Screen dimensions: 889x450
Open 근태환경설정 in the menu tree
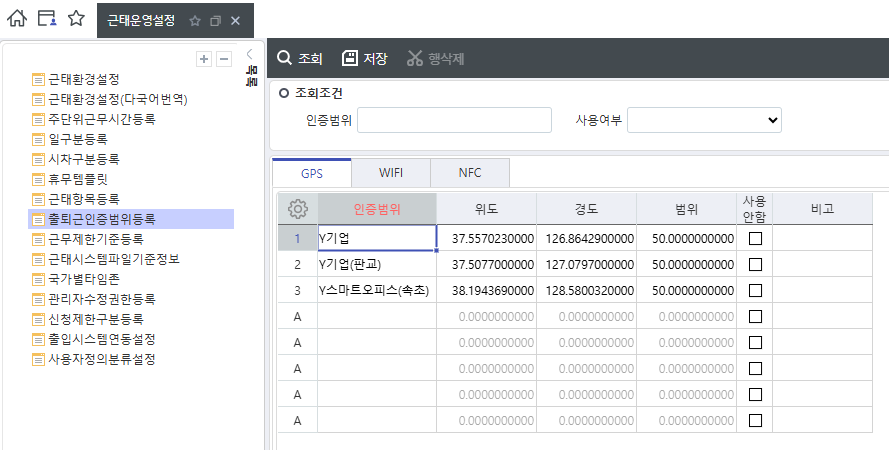(x=83, y=79)
